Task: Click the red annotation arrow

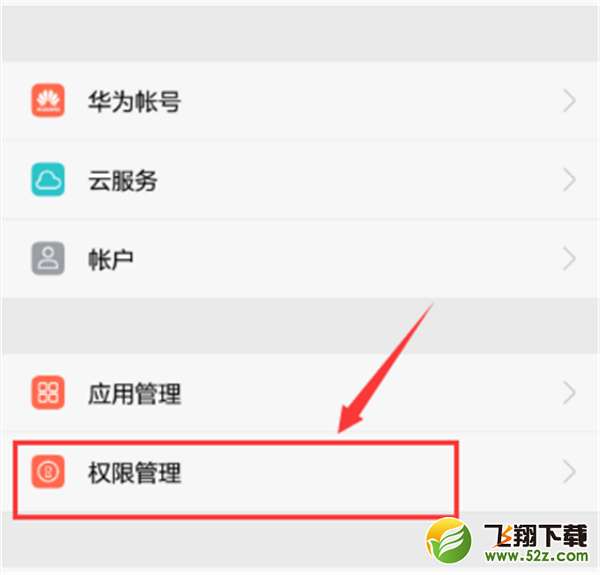Action: [385, 368]
